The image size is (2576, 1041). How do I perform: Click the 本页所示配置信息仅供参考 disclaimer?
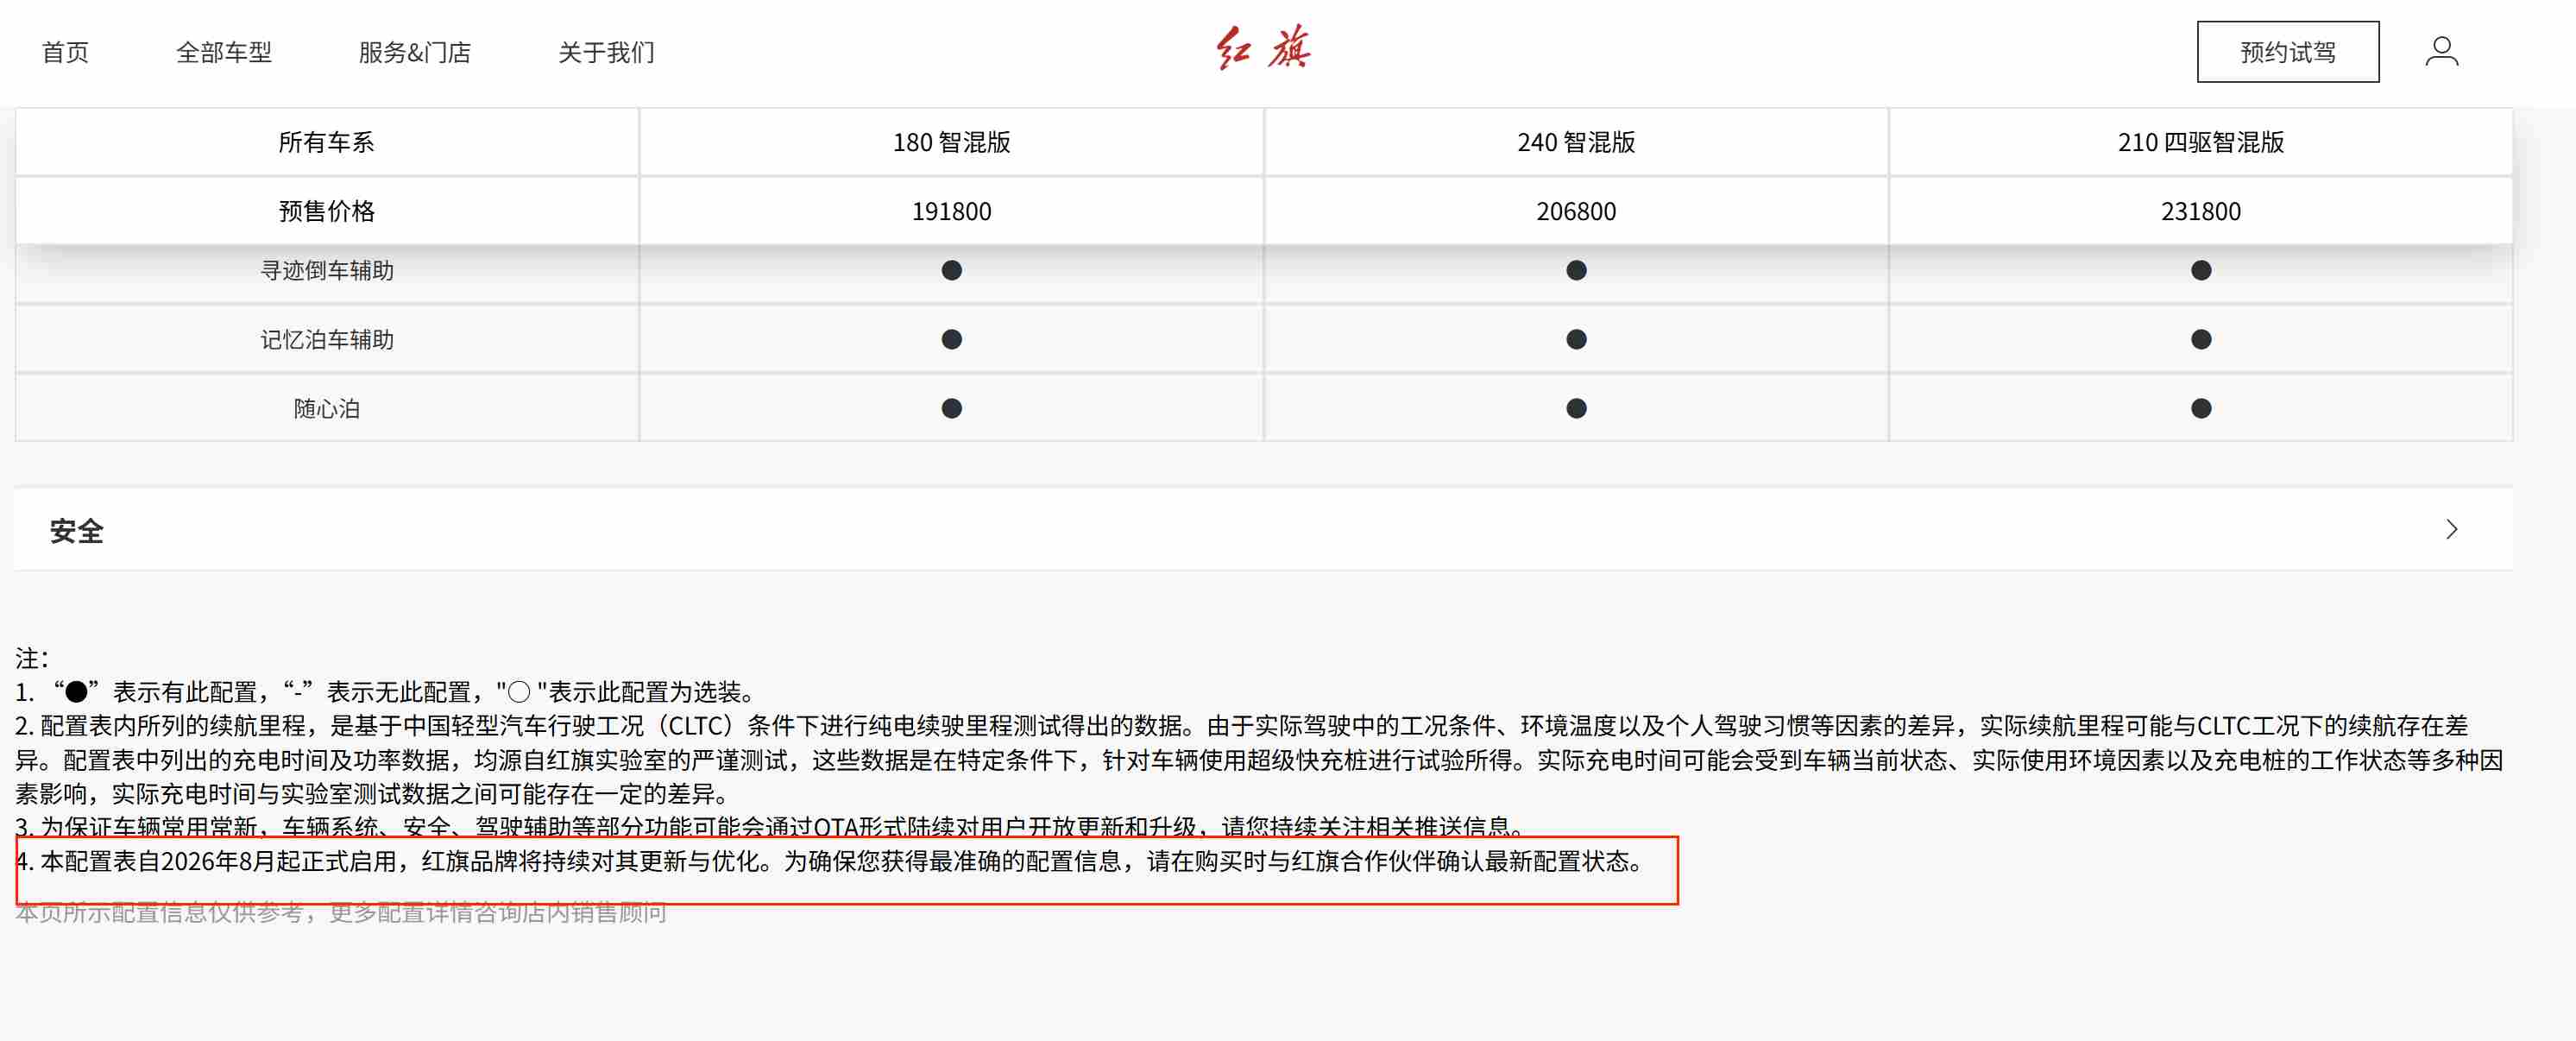[x=341, y=912]
